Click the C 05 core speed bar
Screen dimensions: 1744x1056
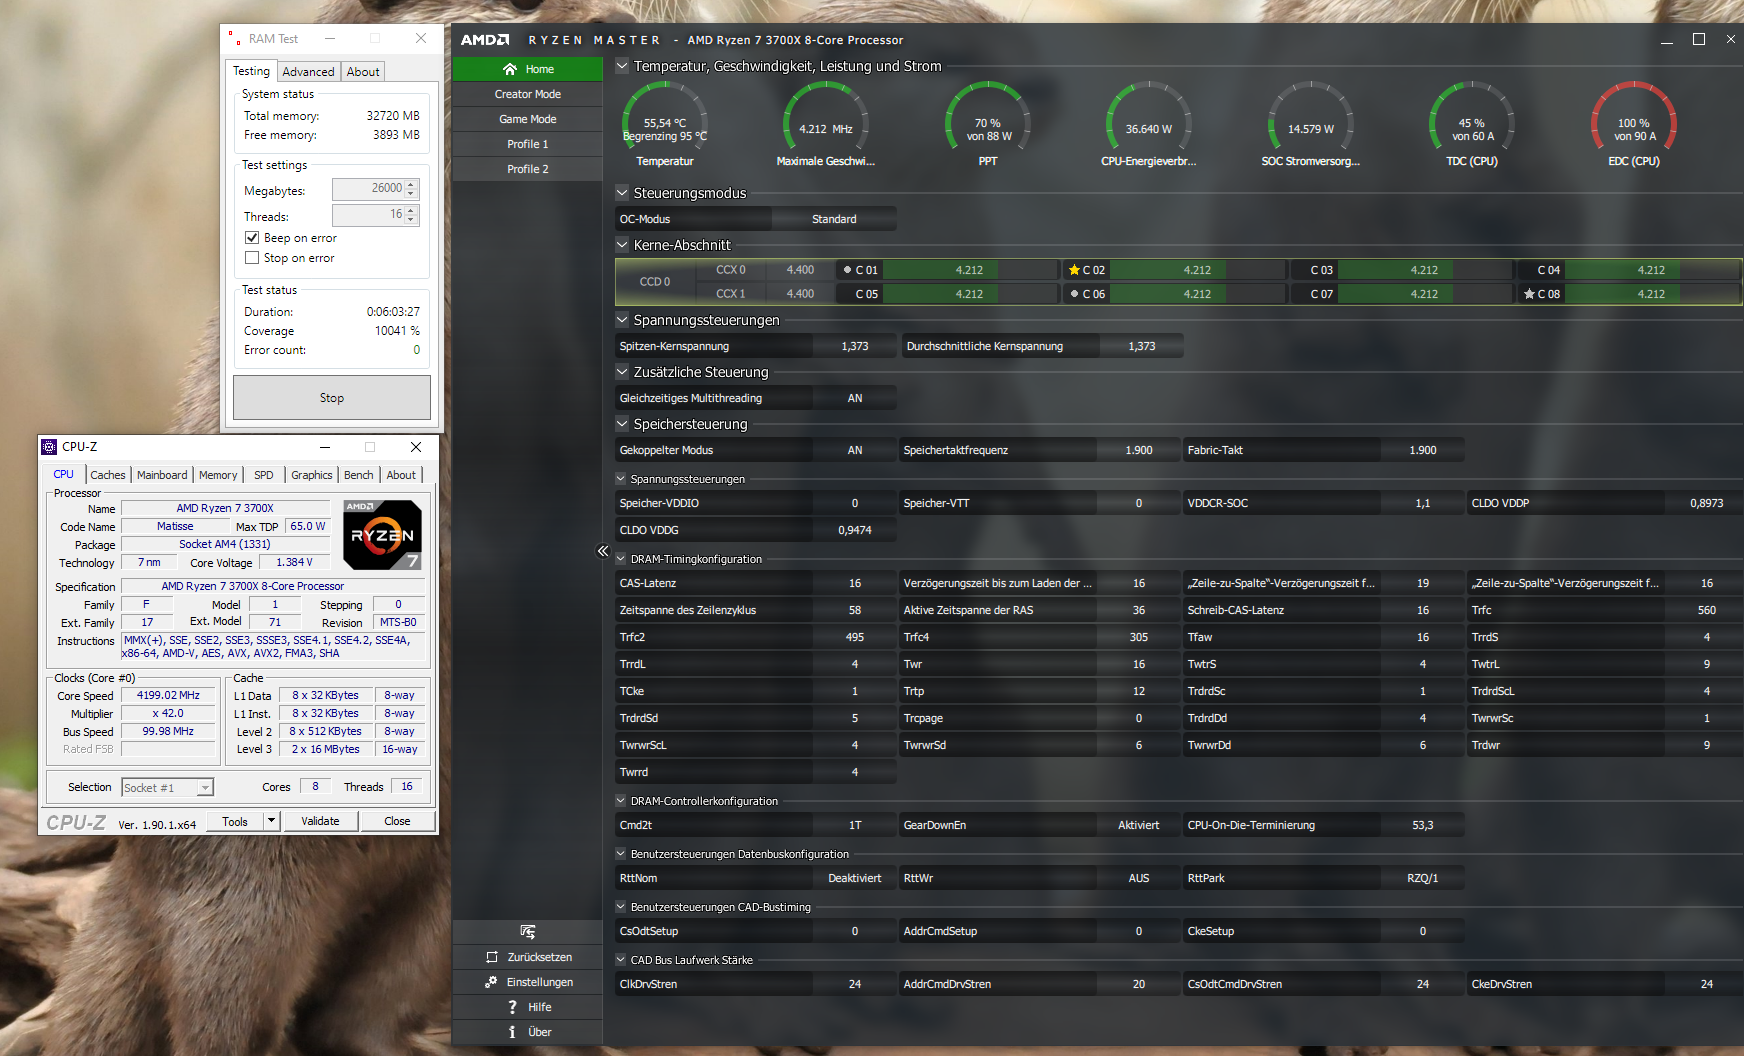[969, 294]
